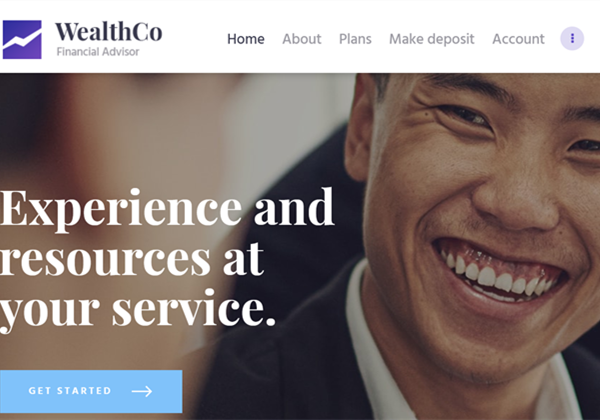Open the three-dot more options menu
The height and width of the screenshot is (420, 600).
coord(572,39)
